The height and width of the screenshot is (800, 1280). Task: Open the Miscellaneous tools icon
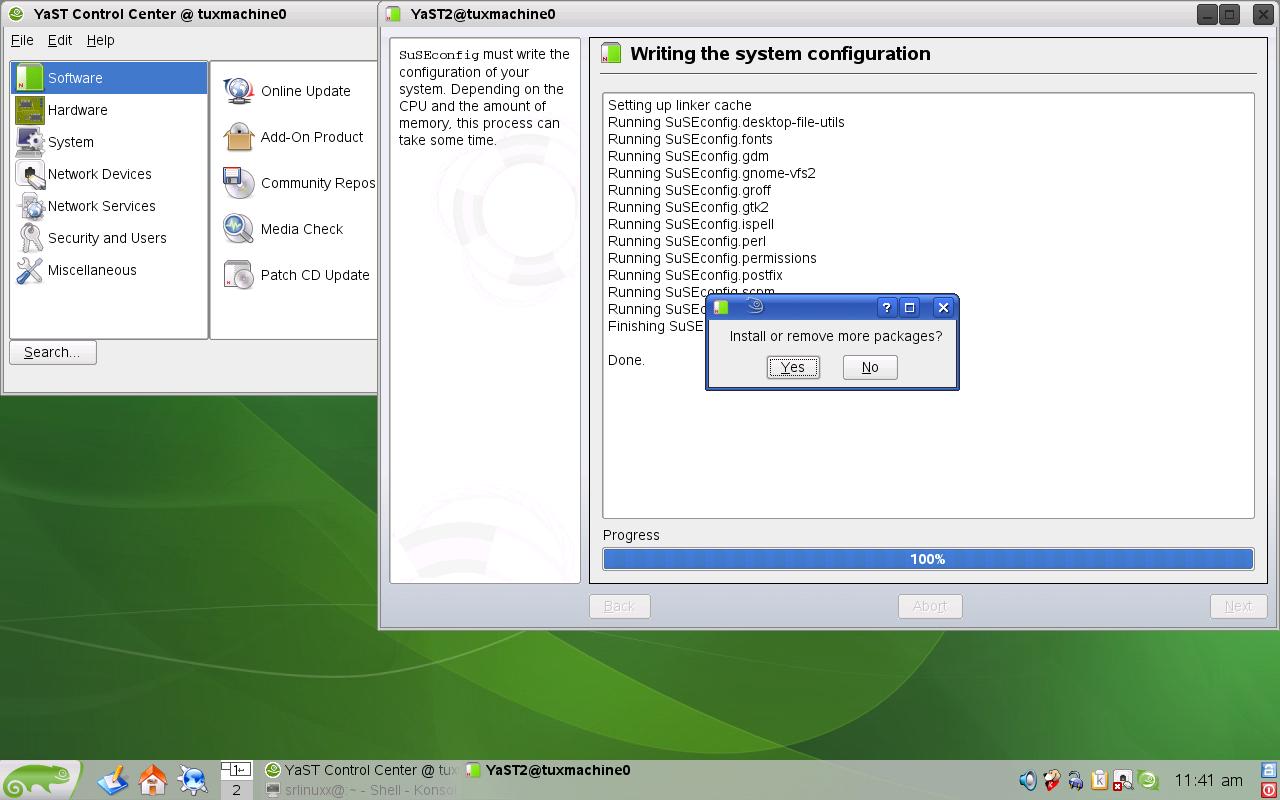click(29, 270)
